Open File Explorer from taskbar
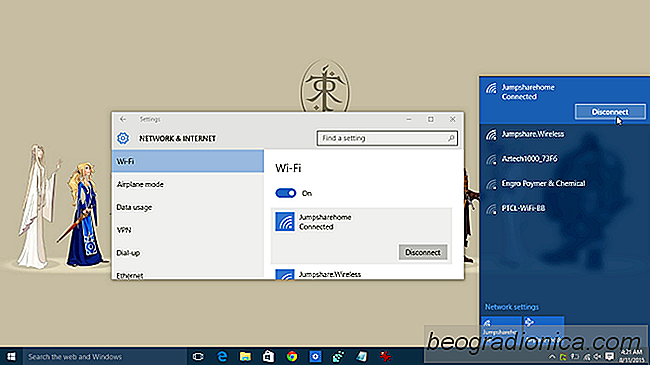650x365 pixels. pyautogui.click(x=245, y=356)
